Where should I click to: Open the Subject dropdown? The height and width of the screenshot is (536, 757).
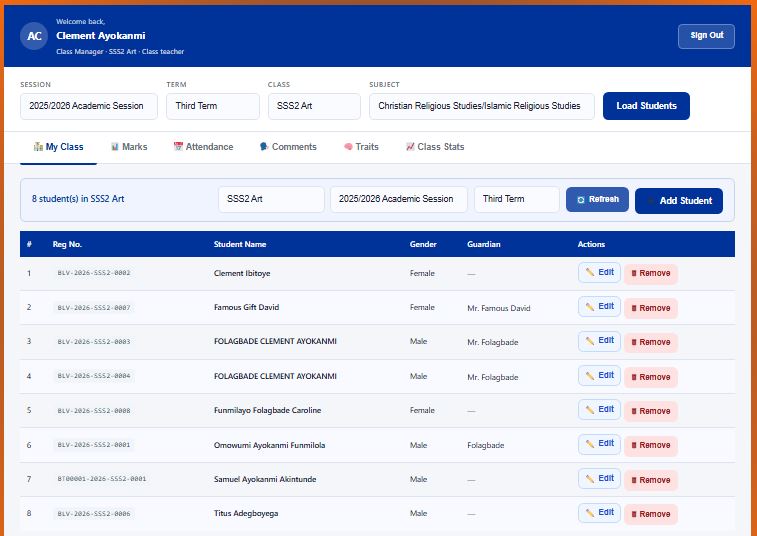(x=482, y=106)
